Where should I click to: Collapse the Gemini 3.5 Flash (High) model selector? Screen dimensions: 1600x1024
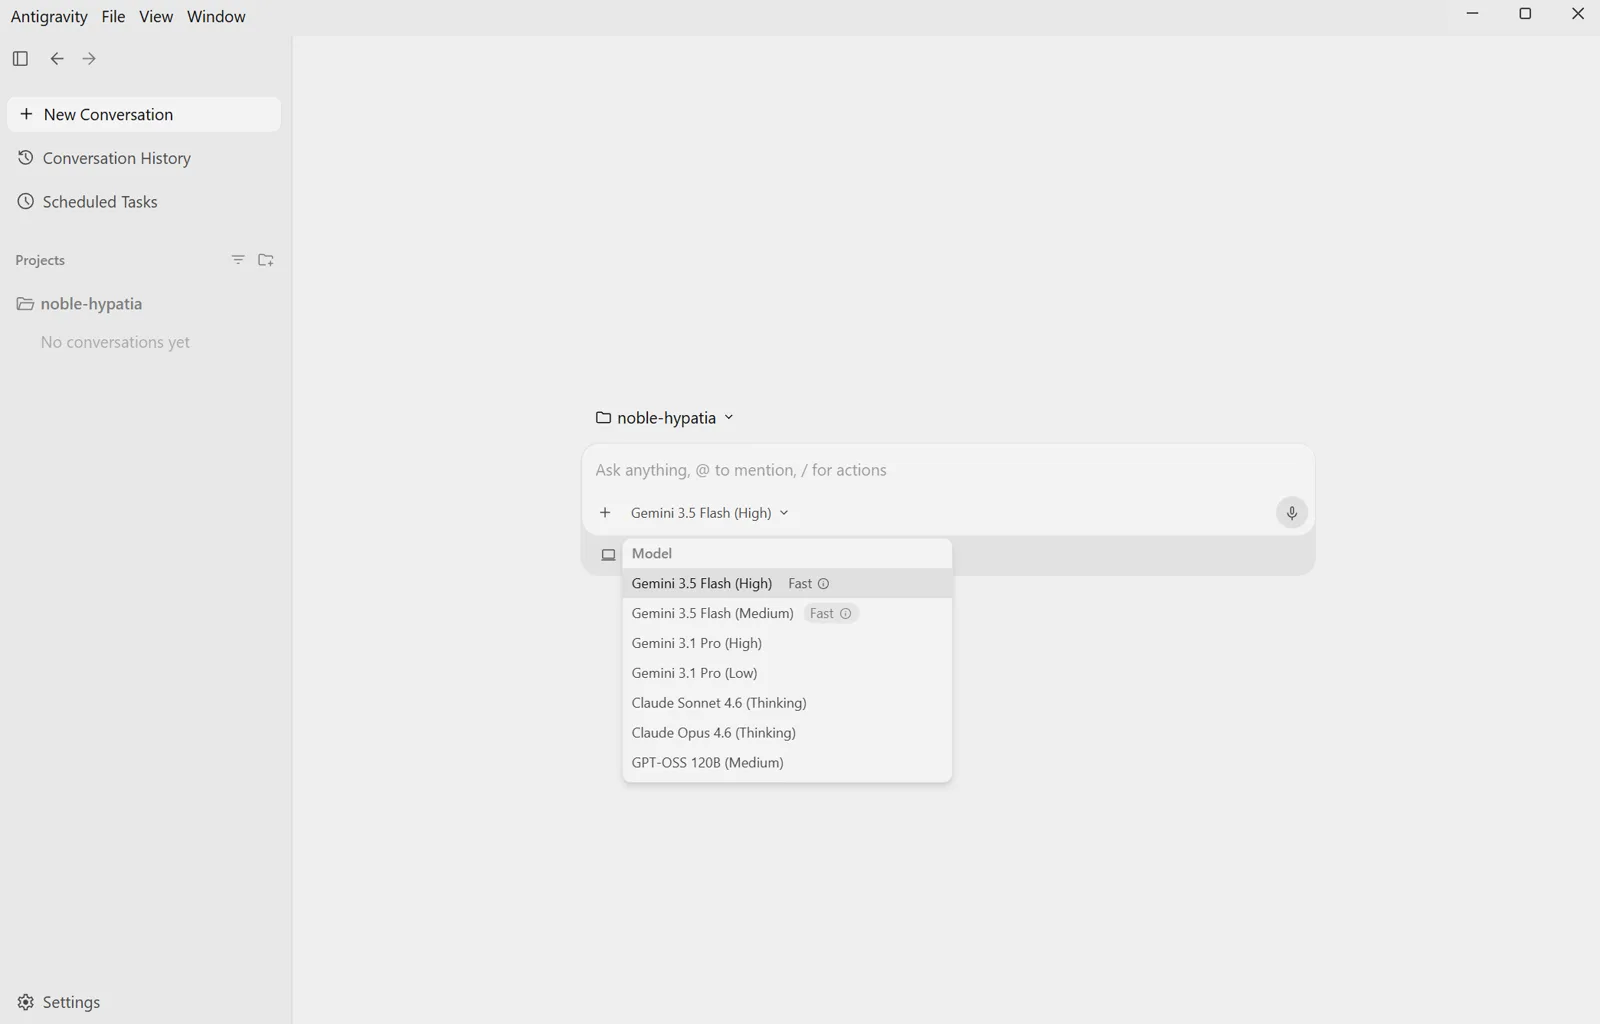point(709,513)
